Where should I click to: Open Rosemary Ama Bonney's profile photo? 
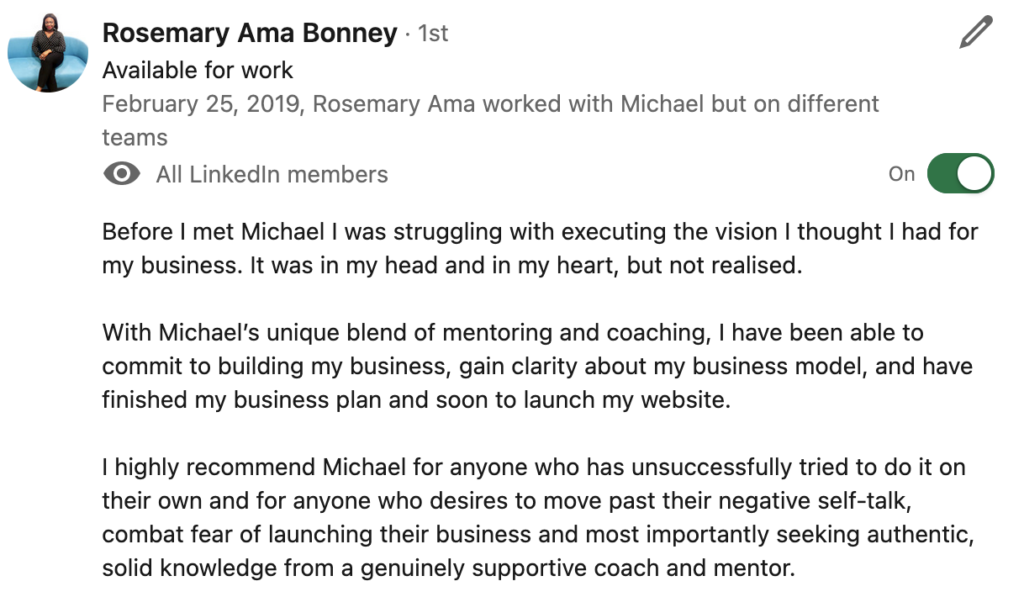[48, 52]
